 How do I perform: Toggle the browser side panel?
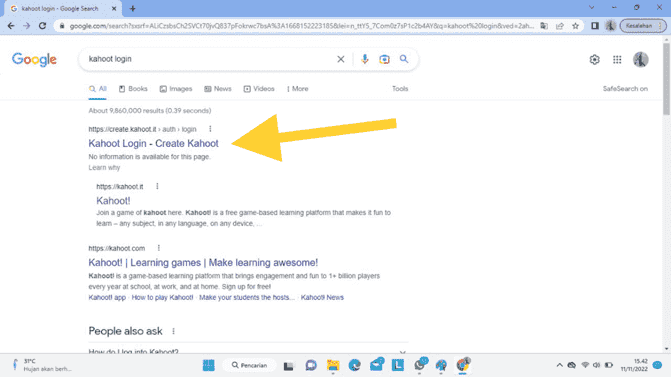[x=595, y=26]
